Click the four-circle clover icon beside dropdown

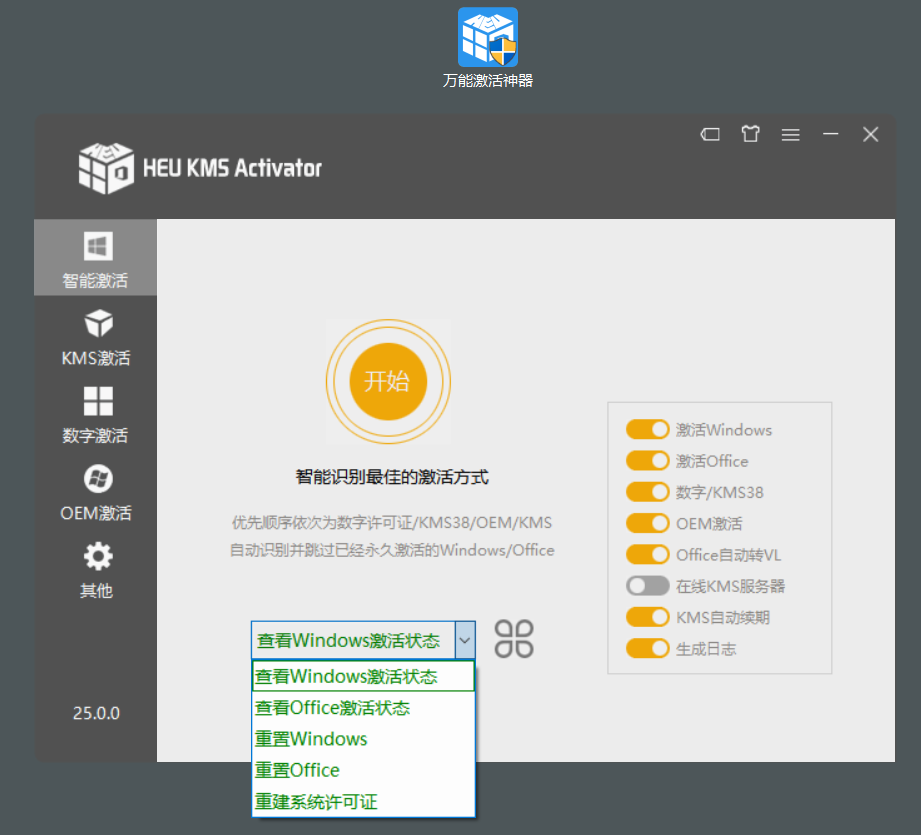(514, 639)
